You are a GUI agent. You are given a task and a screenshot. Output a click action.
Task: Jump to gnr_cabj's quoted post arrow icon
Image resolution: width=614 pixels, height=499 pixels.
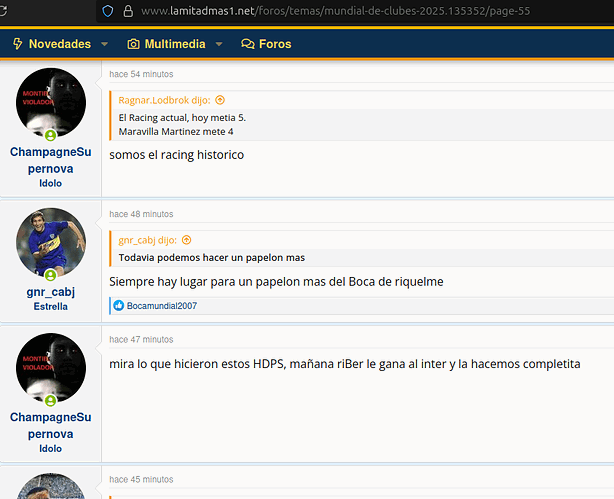pyautogui.click(x=186, y=240)
